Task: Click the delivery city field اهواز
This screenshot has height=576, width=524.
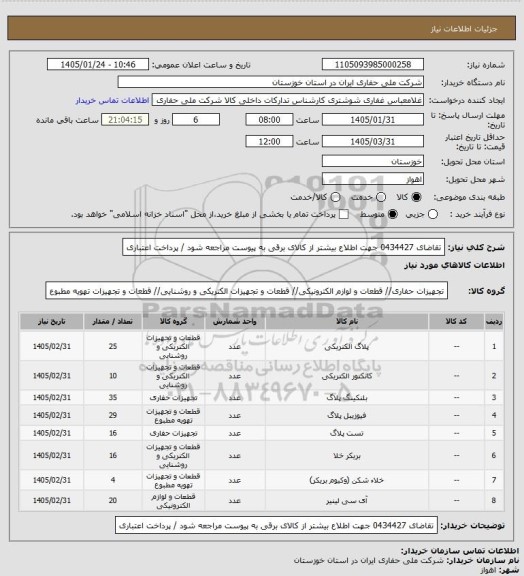Action: [x=373, y=179]
